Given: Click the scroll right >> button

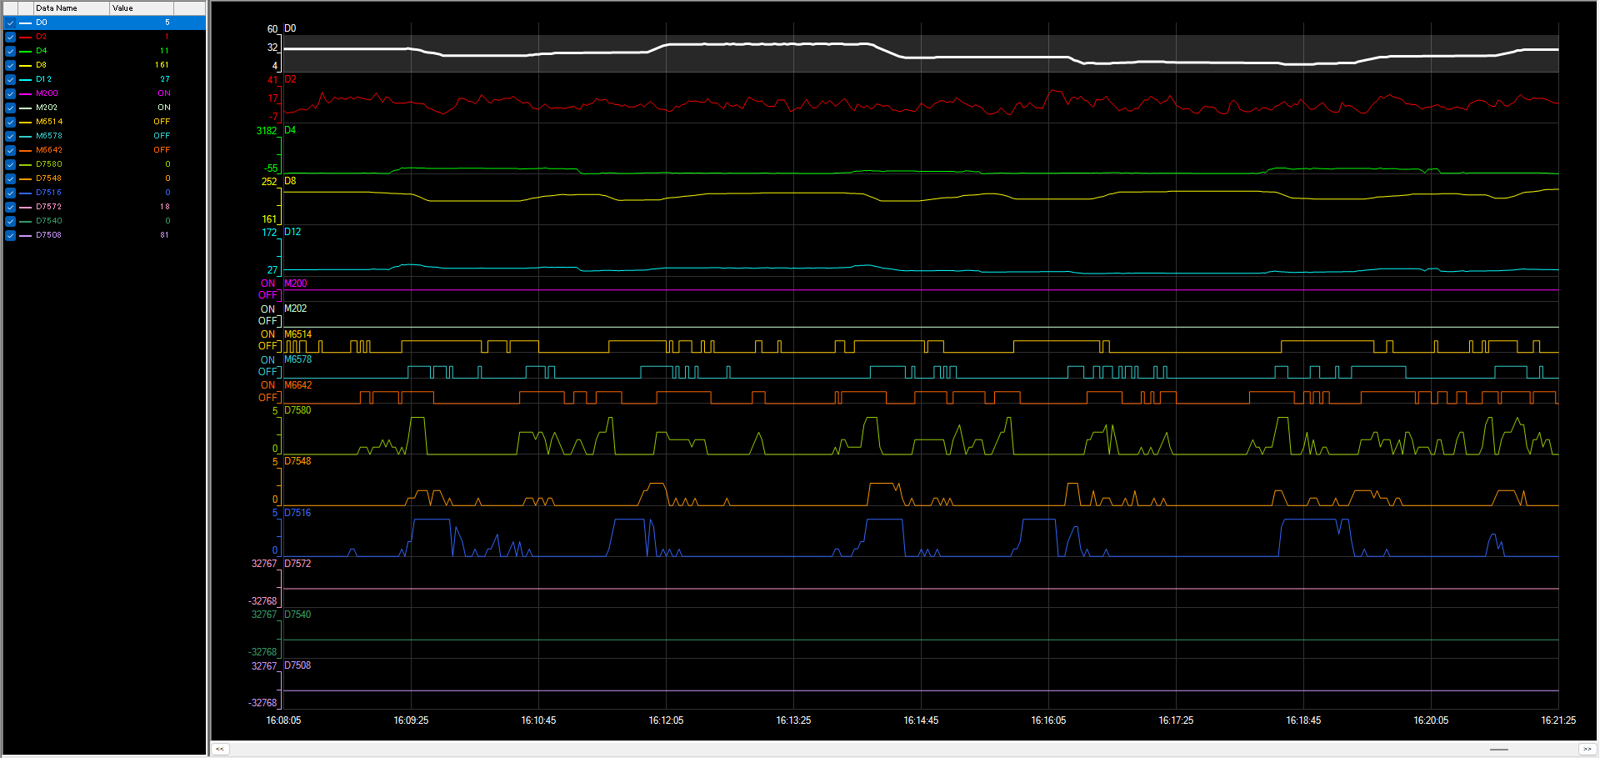Looking at the screenshot, I should click(1587, 749).
